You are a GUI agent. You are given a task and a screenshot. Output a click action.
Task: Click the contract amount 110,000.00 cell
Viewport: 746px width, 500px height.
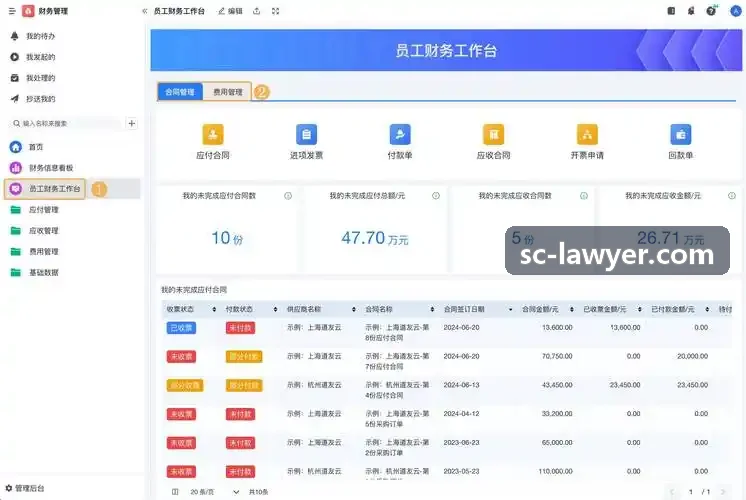(x=555, y=471)
